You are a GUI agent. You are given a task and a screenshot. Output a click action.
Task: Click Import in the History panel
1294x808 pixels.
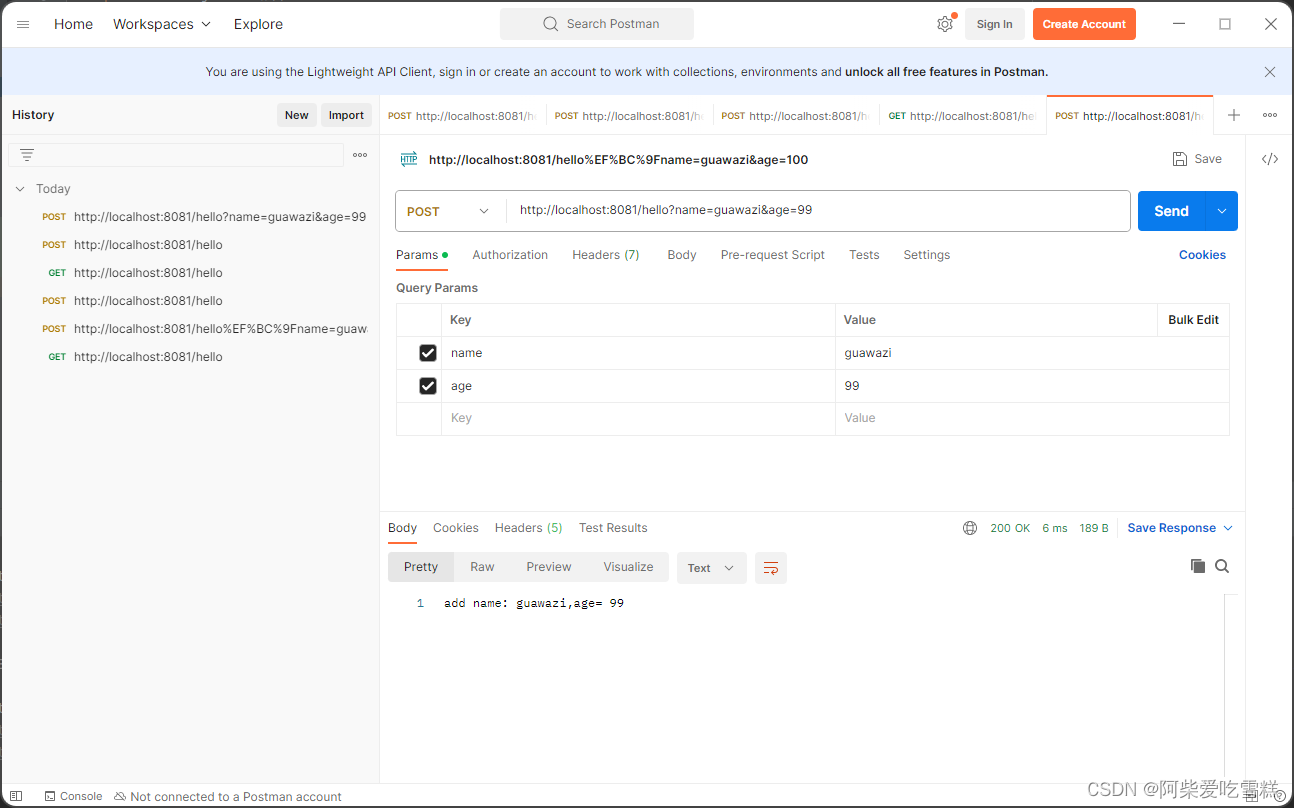(x=346, y=114)
